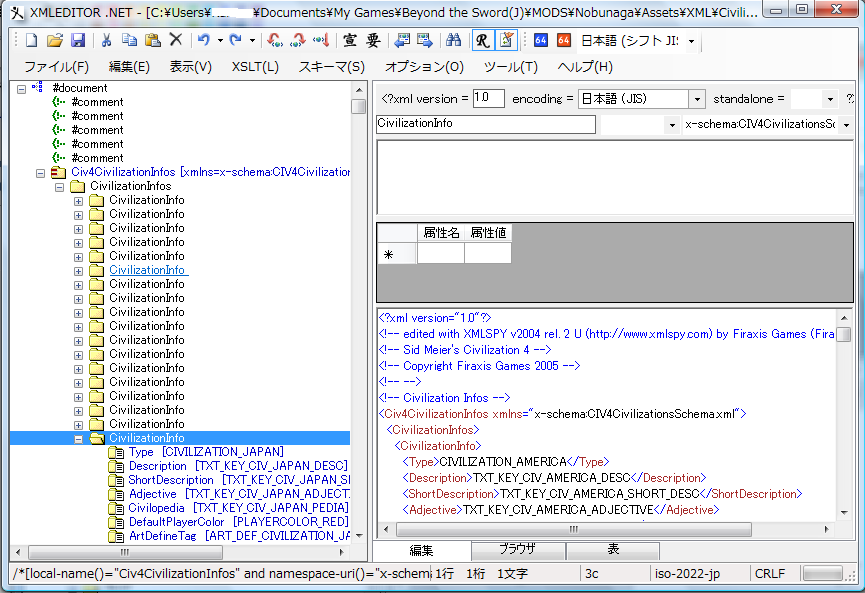Open the XSLT(L) menu
865x593 pixels.
(x=254, y=67)
